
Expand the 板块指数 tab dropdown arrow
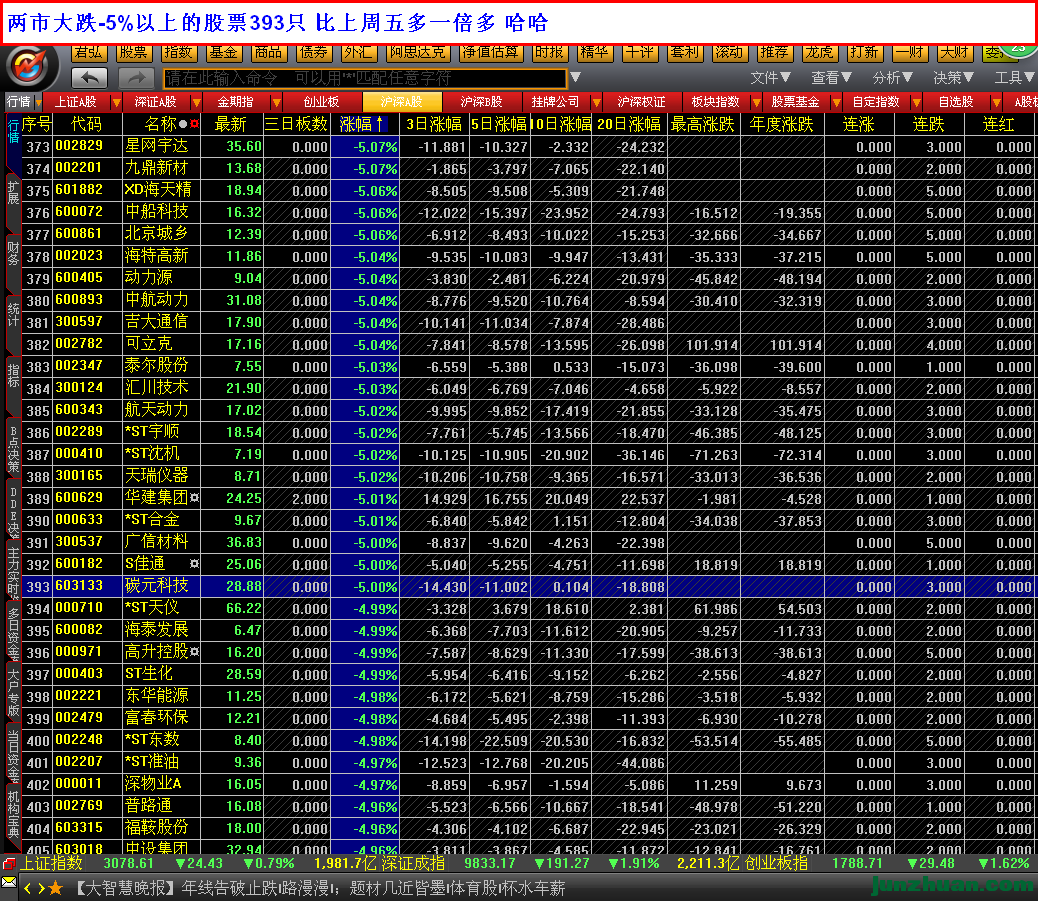pyautogui.click(x=756, y=103)
